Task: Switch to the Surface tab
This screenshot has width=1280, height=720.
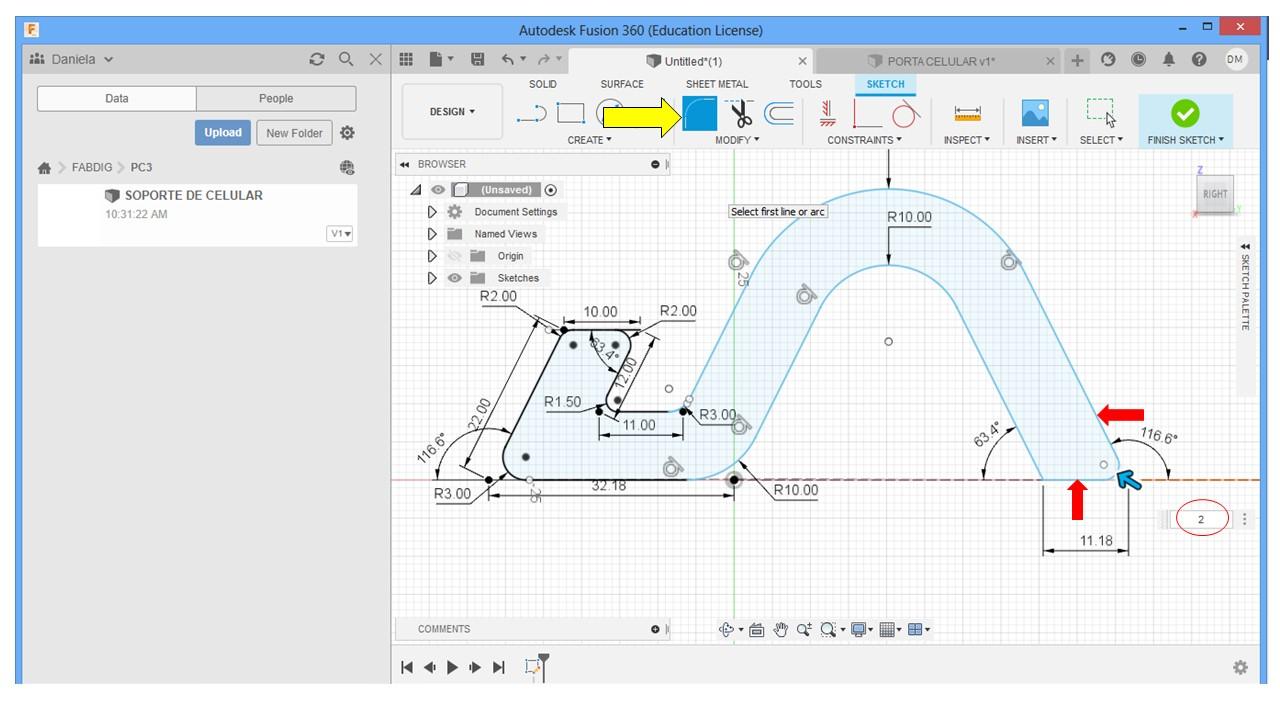Action: coord(622,84)
